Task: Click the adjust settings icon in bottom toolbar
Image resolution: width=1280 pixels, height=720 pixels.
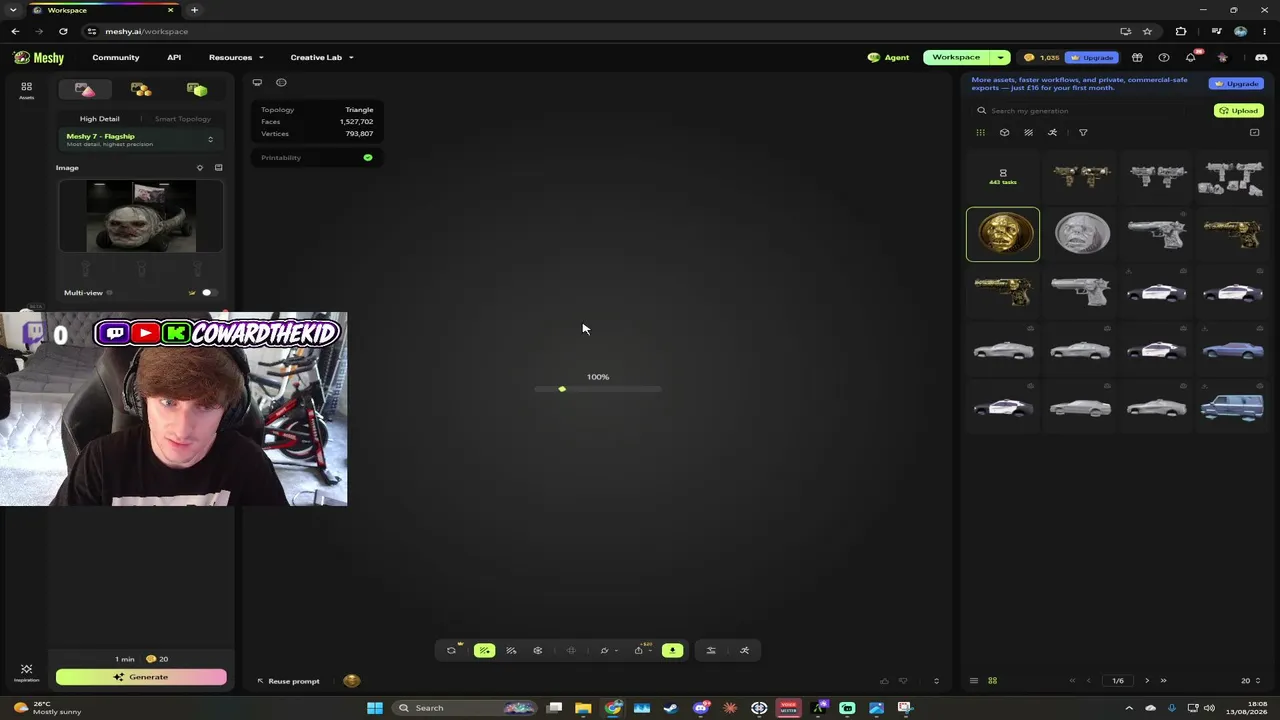Action: (x=711, y=651)
